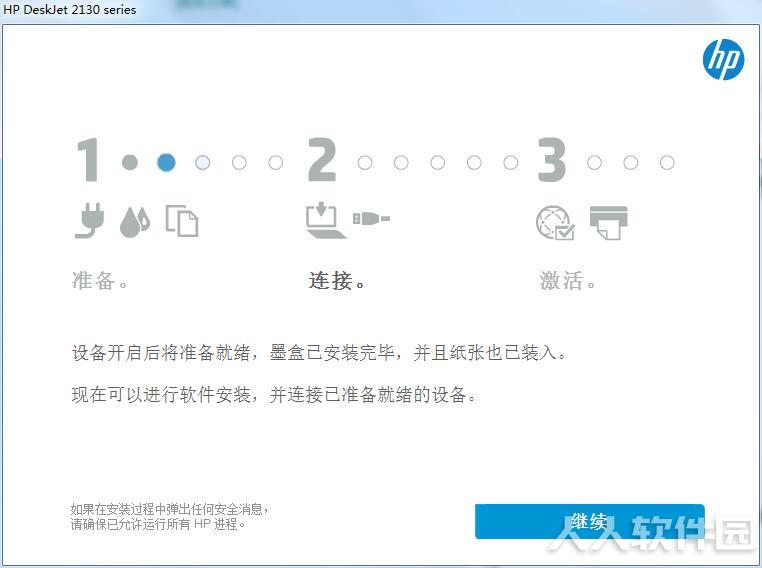The image size is (762, 568).
Task: Click the HP logo icon
Action: (x=723, y=59)
